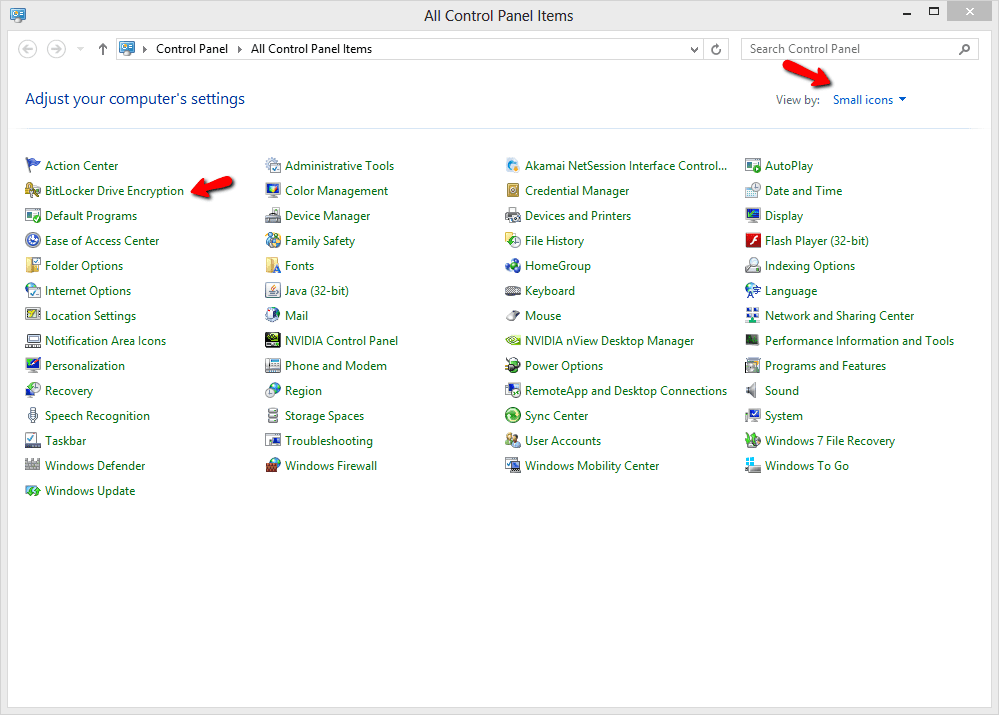Open recent pages dropdown next to navigation arrows
Viewport: 999px width, 715px height.
pyautogui.click(x=79, y=48)
